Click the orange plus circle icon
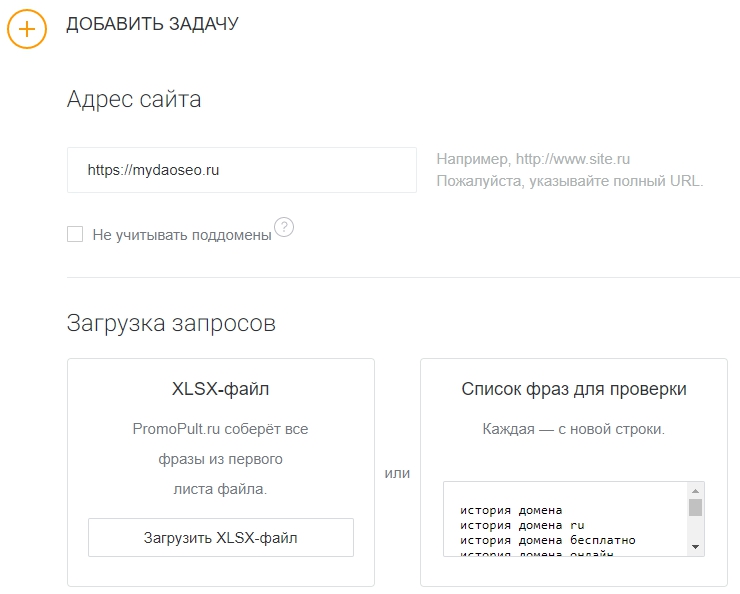 (x=27, y=29)
